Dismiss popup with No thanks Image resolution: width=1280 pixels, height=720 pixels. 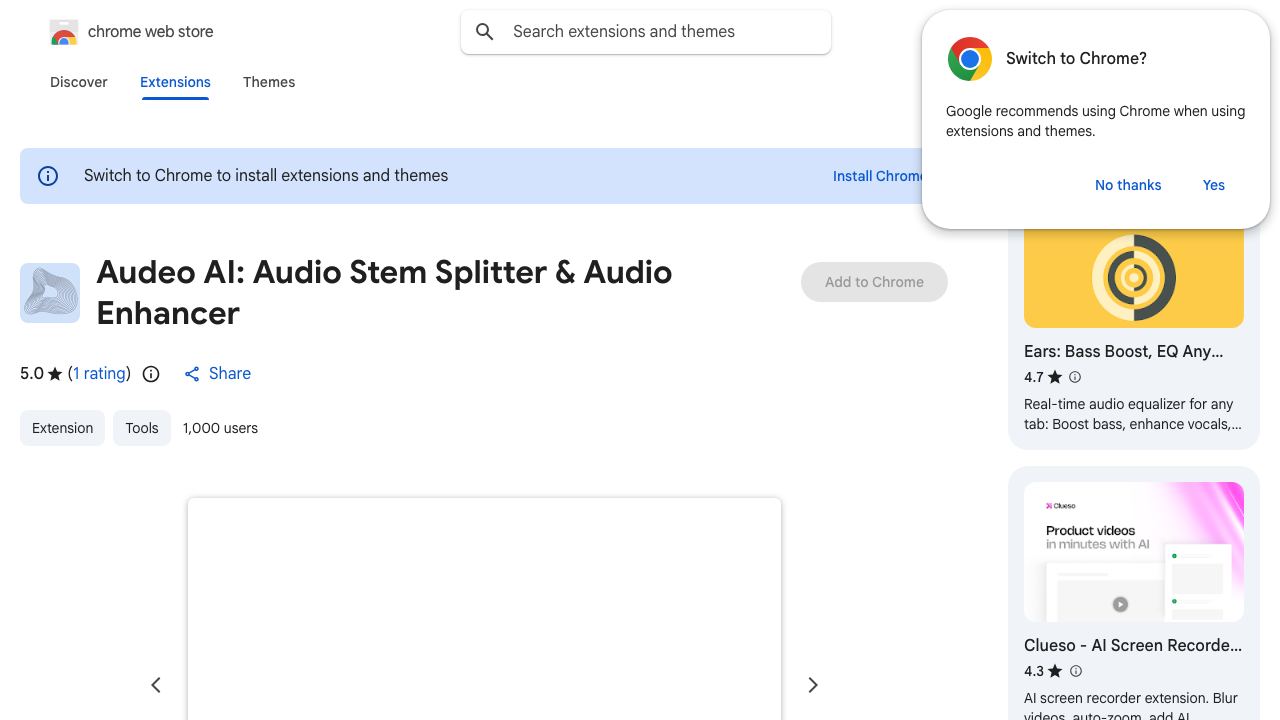point(1128,185)
